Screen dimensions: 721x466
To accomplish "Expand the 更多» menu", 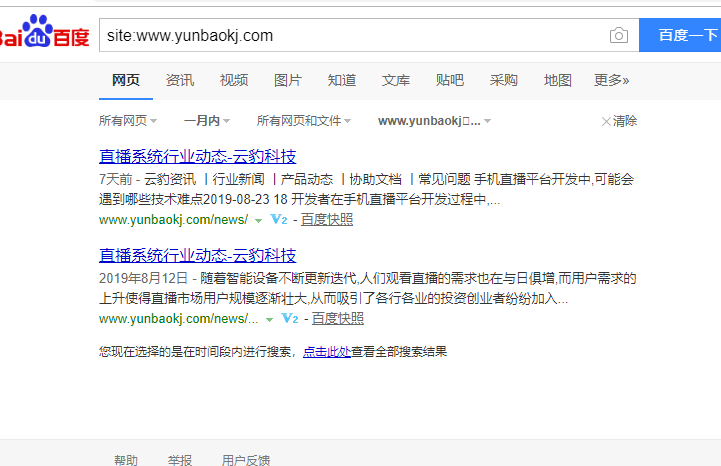I will pyautogui.click(x=612, y=80).
